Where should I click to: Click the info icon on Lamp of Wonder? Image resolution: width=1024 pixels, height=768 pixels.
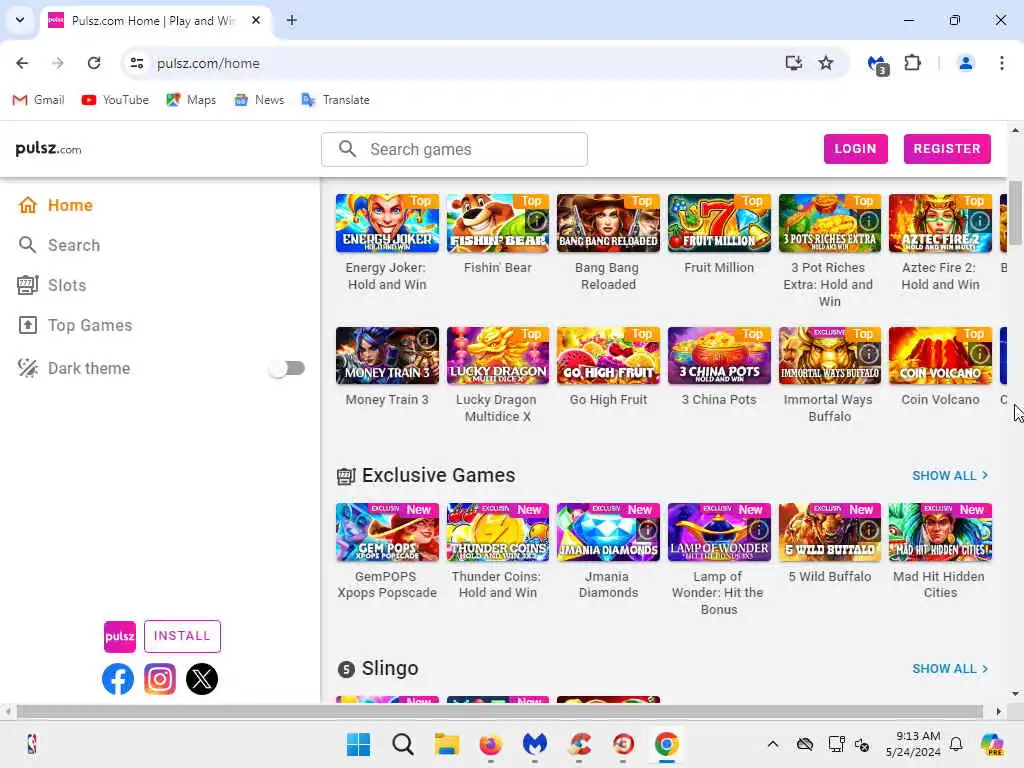coord(758,530)
